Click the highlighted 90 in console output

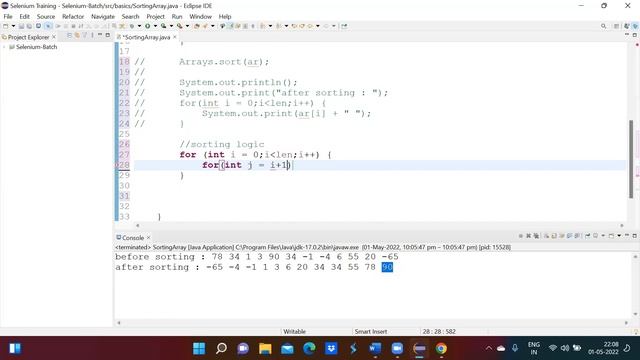[x=387, y=267]
